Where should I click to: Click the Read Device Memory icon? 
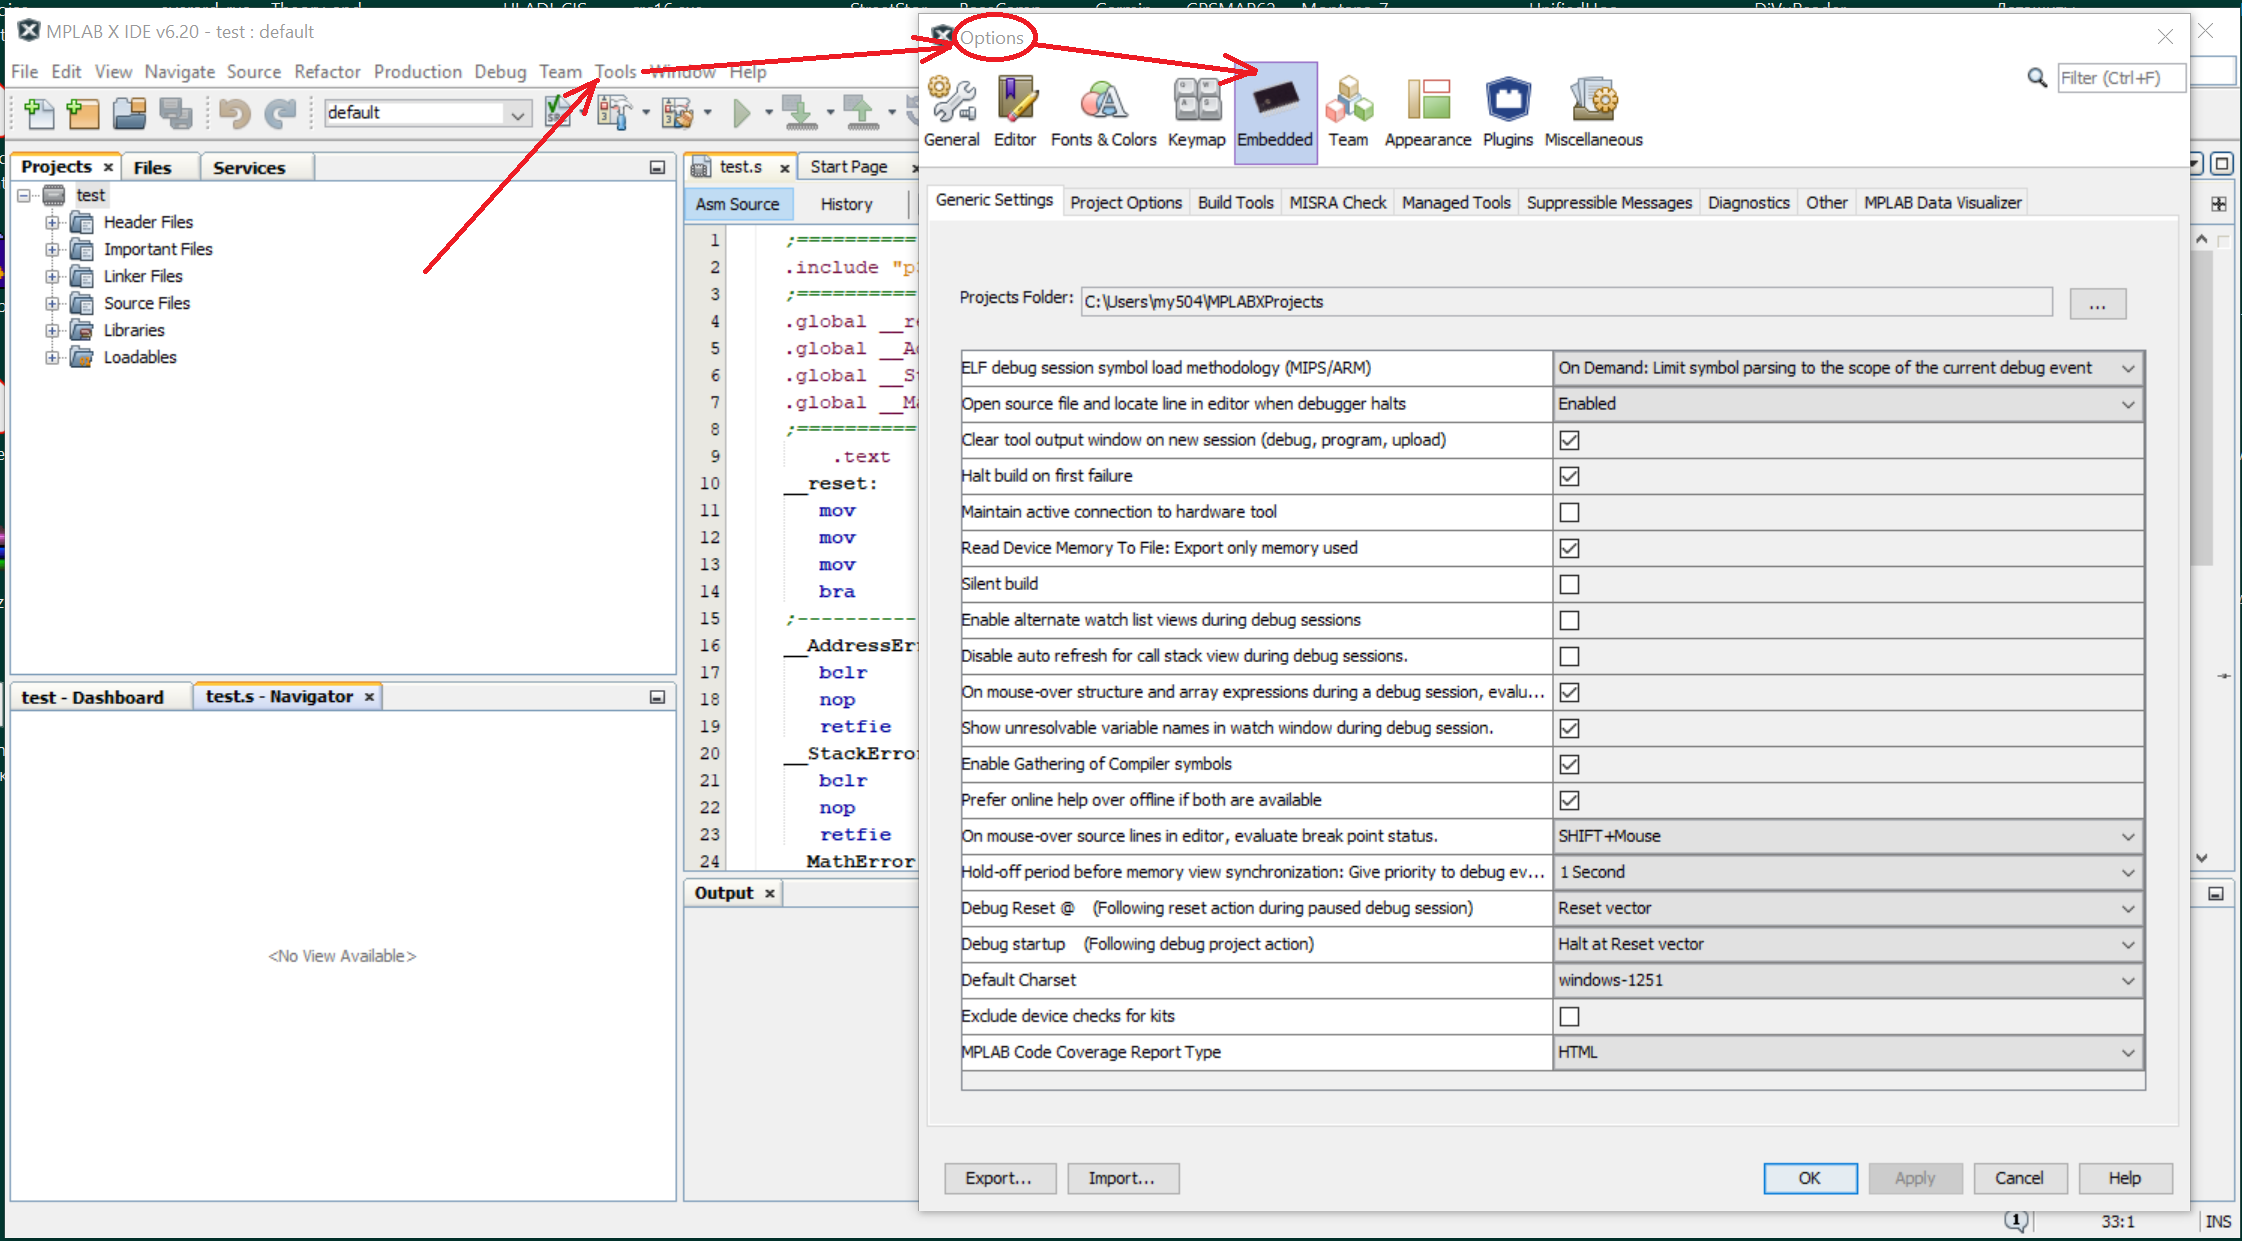861,113
